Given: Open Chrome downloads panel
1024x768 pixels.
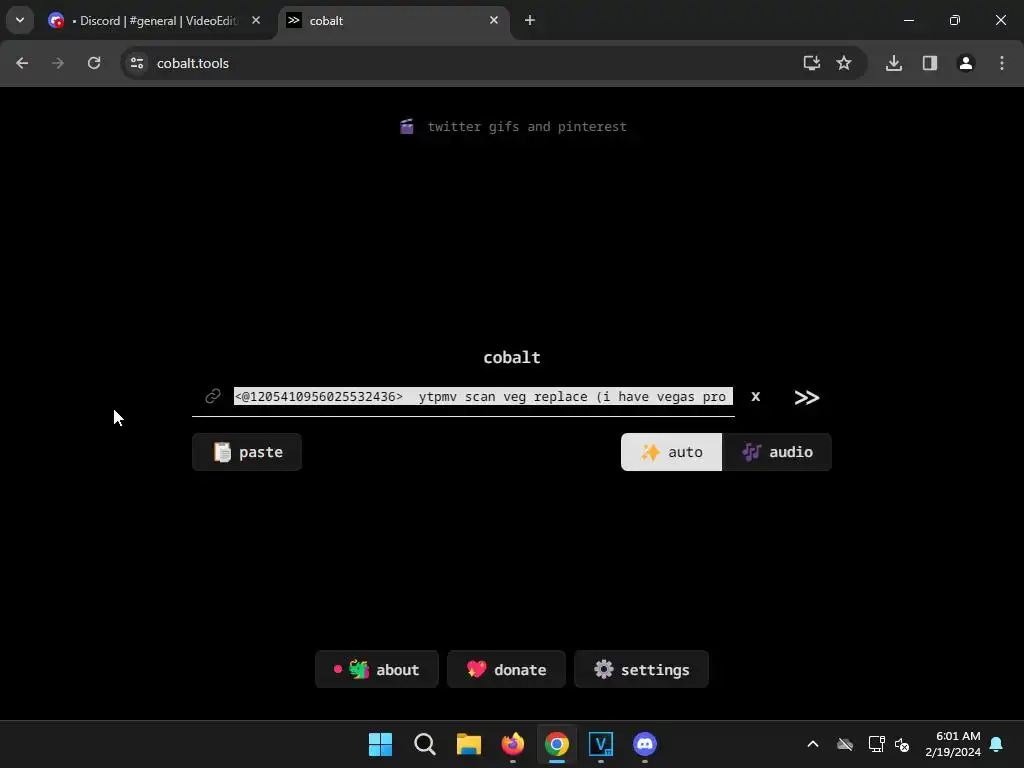Looking at the screenshot, I should tap(894, 63).
